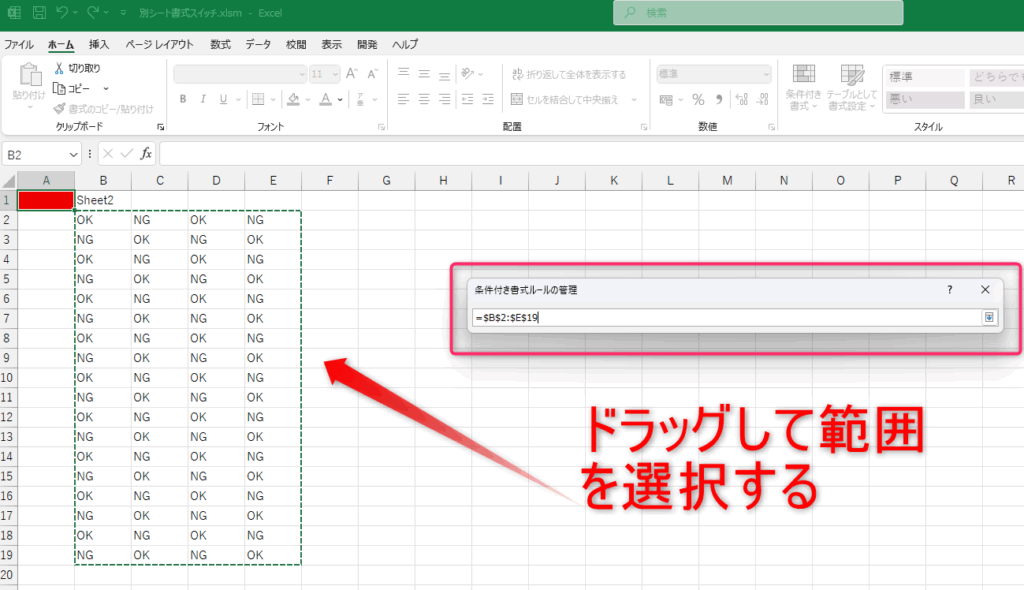The image size is (1024, 590).
Task: Open the Name Box dropdown arrow
Action: [74, 154]
